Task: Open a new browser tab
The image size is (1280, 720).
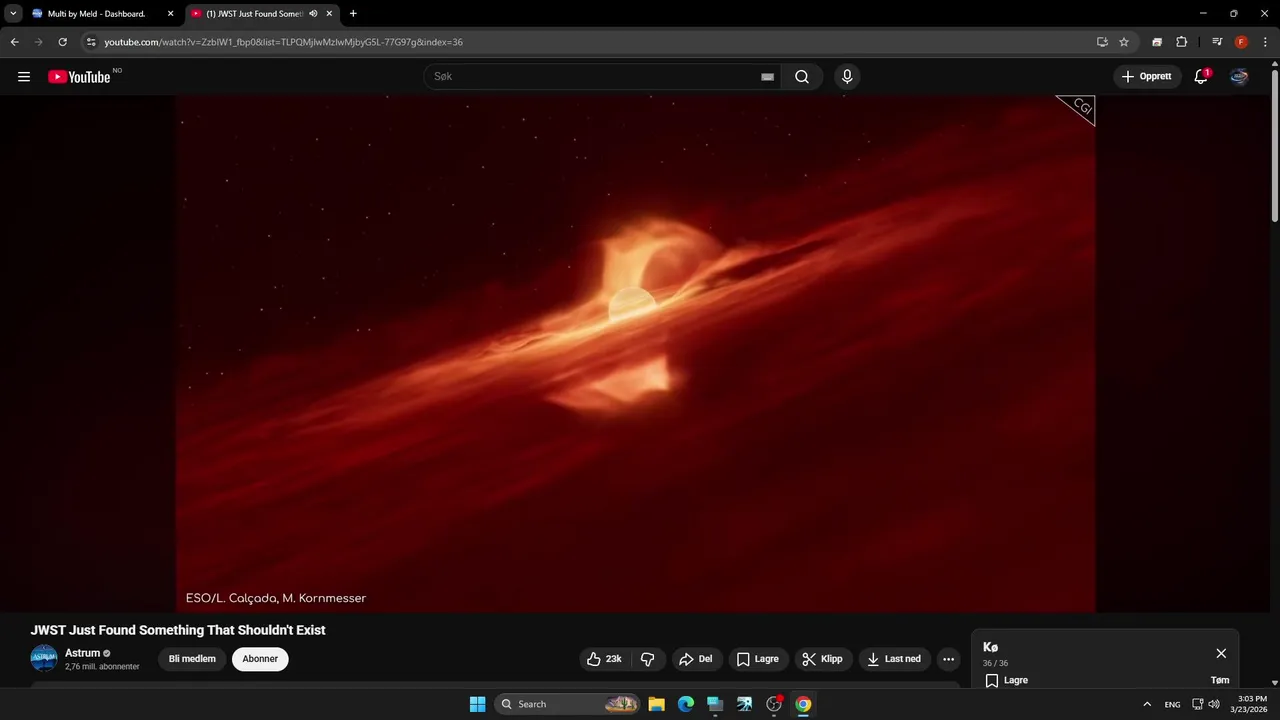Action: coord(353,14)
